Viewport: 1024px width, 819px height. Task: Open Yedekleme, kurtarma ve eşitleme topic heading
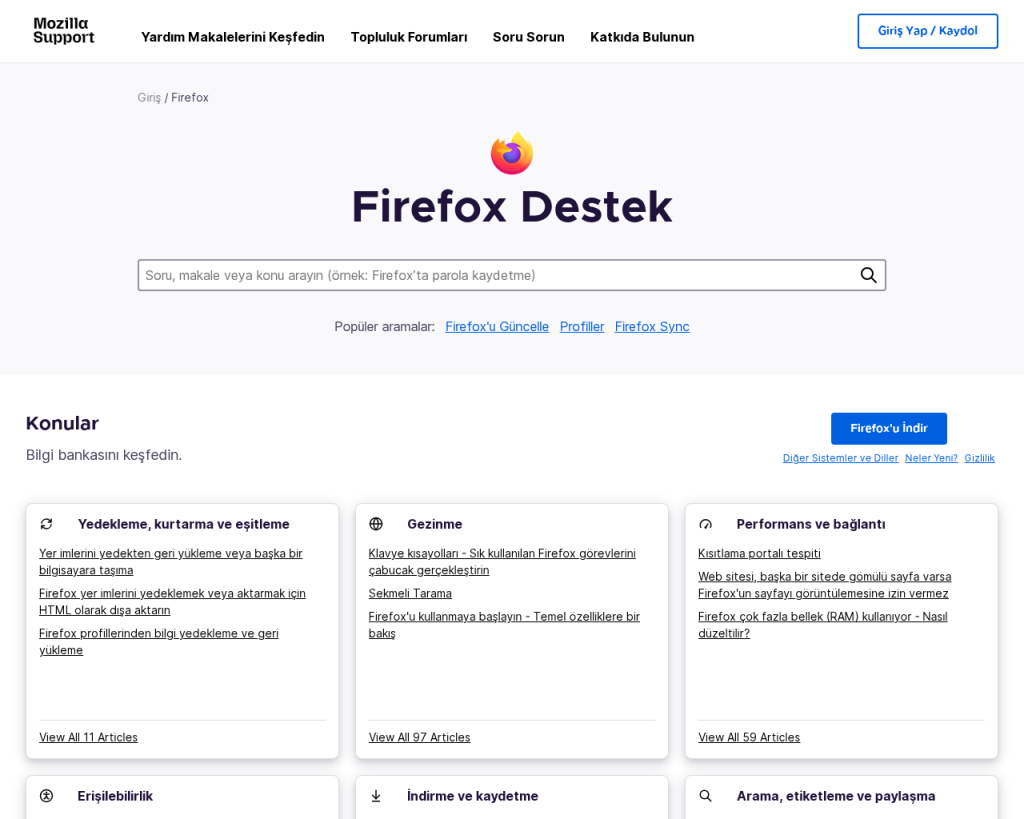[x=184, y=524]
